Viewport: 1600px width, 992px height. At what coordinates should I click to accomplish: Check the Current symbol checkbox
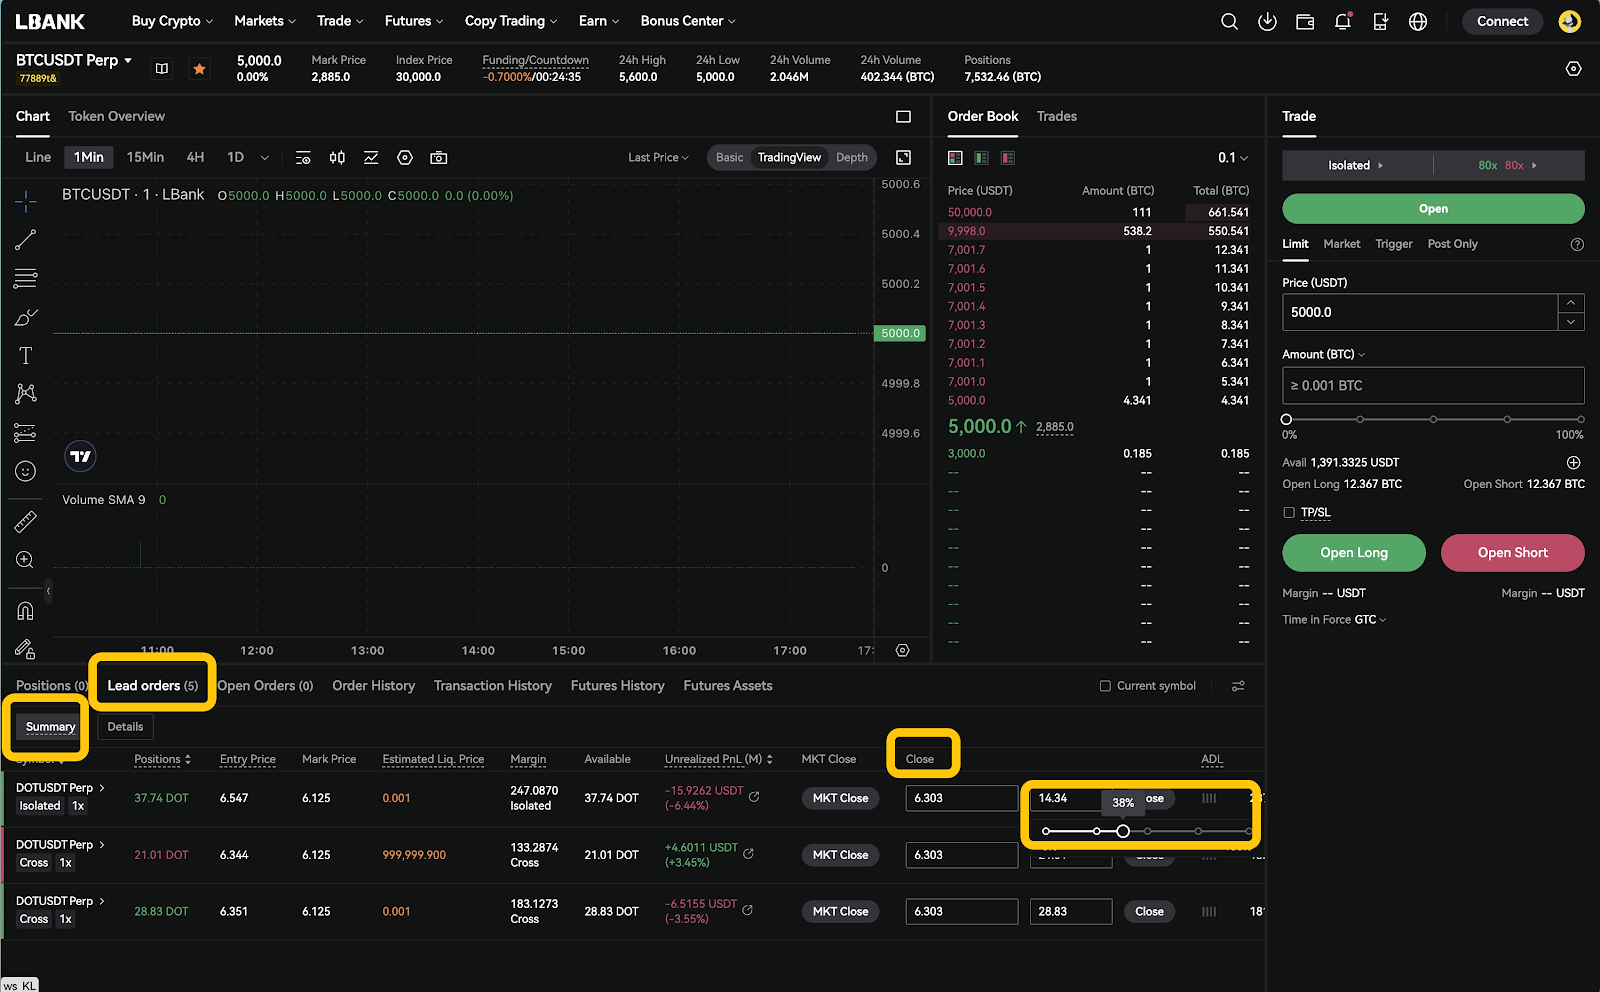1105,686
